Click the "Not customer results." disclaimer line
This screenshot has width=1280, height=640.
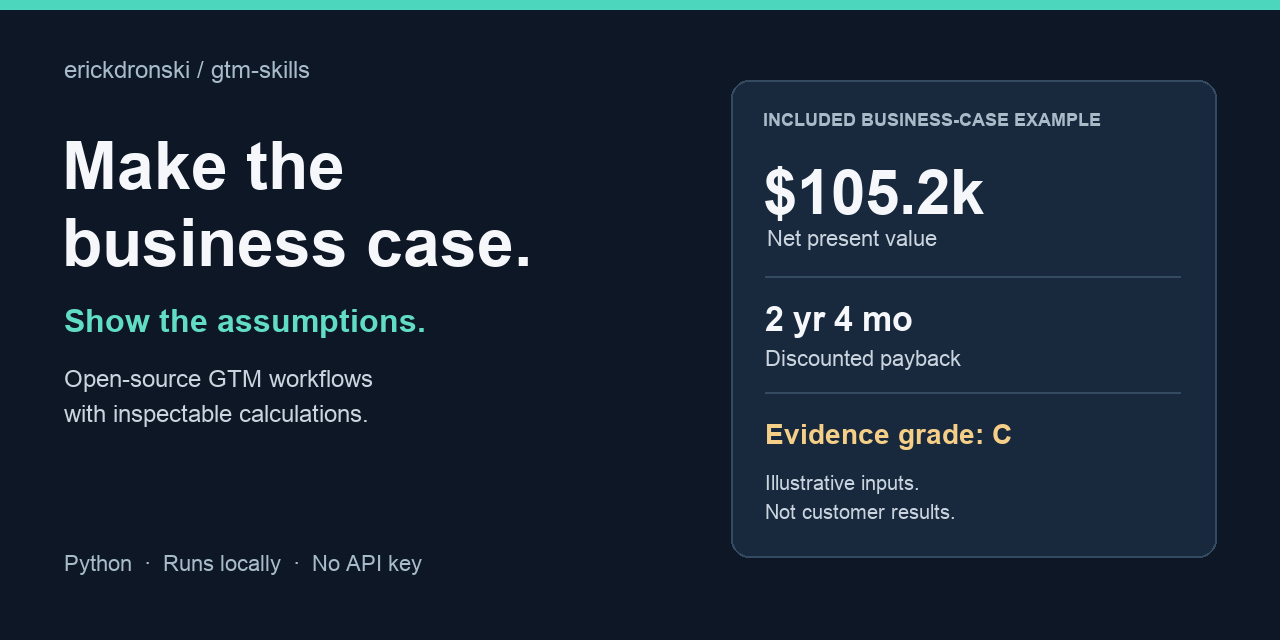[x=860, y=512]
